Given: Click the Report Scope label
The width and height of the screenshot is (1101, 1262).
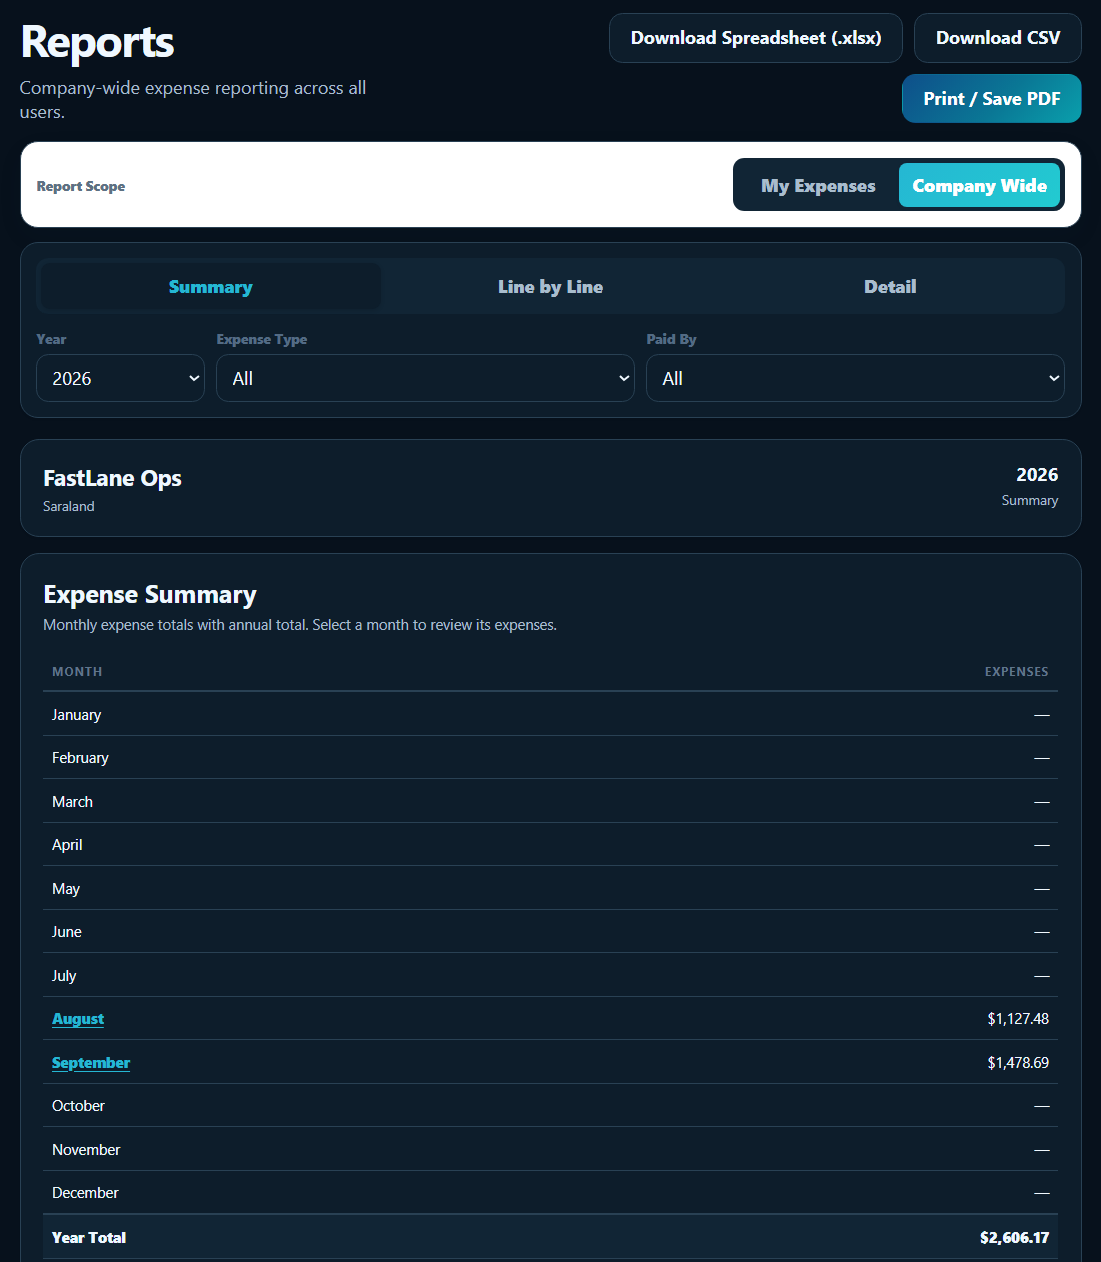Looking at the screenshot, I should tap(81, 186).
